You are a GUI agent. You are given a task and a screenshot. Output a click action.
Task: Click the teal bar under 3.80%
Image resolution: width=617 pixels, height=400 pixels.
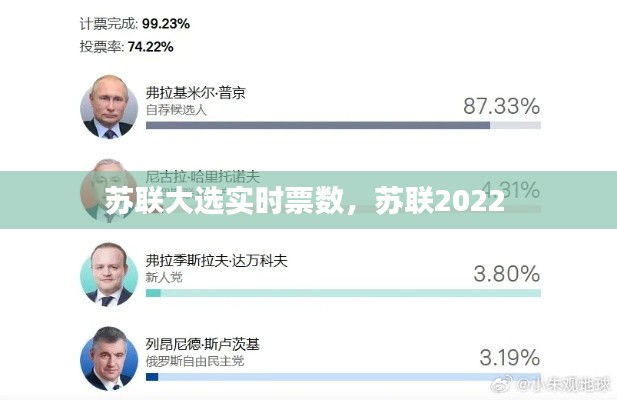(343, 293)
